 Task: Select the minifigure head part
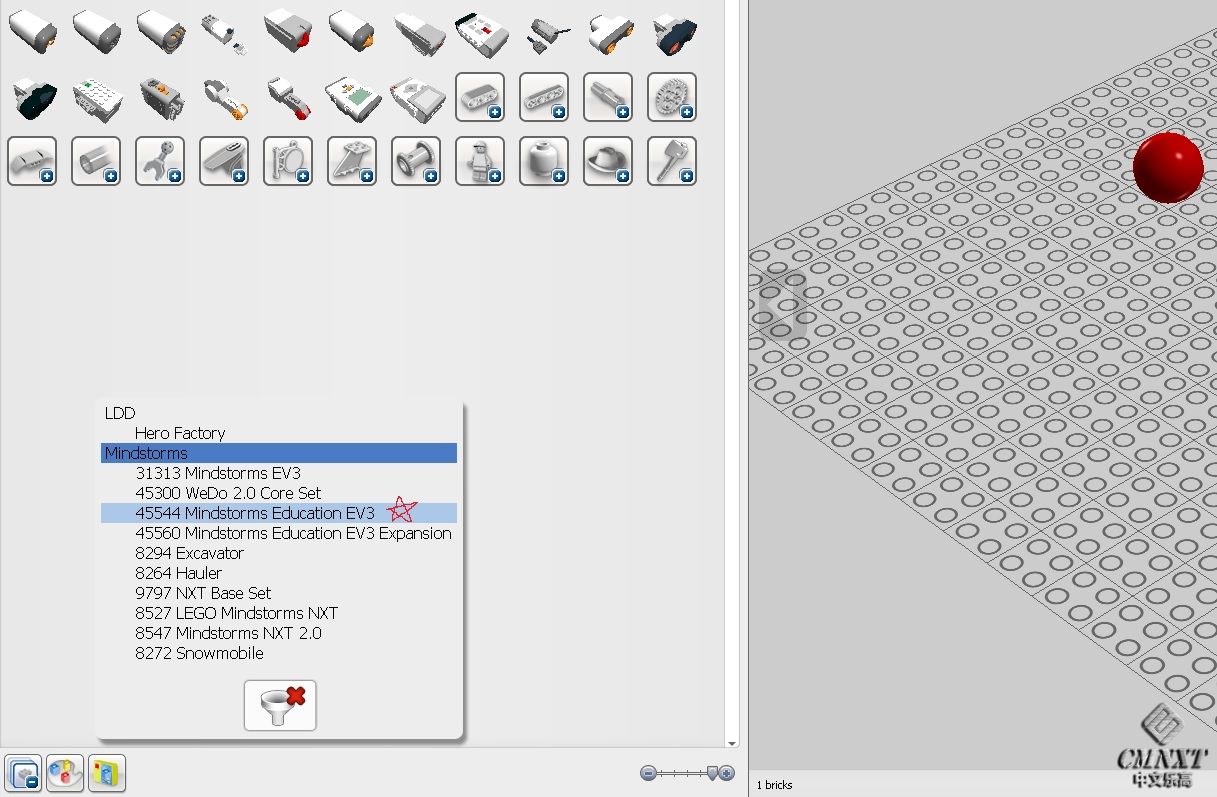point(544,160)
